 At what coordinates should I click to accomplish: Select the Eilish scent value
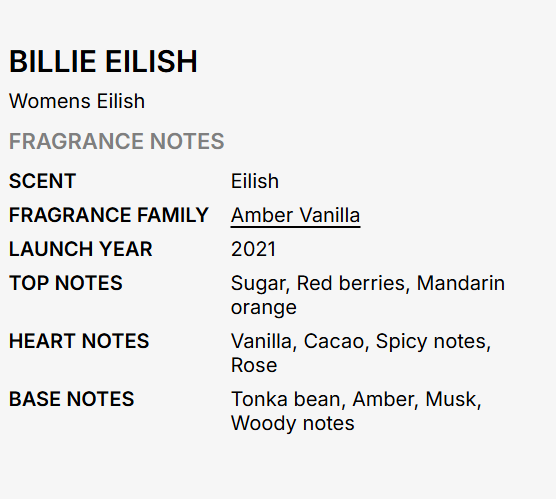pos(255,181)
